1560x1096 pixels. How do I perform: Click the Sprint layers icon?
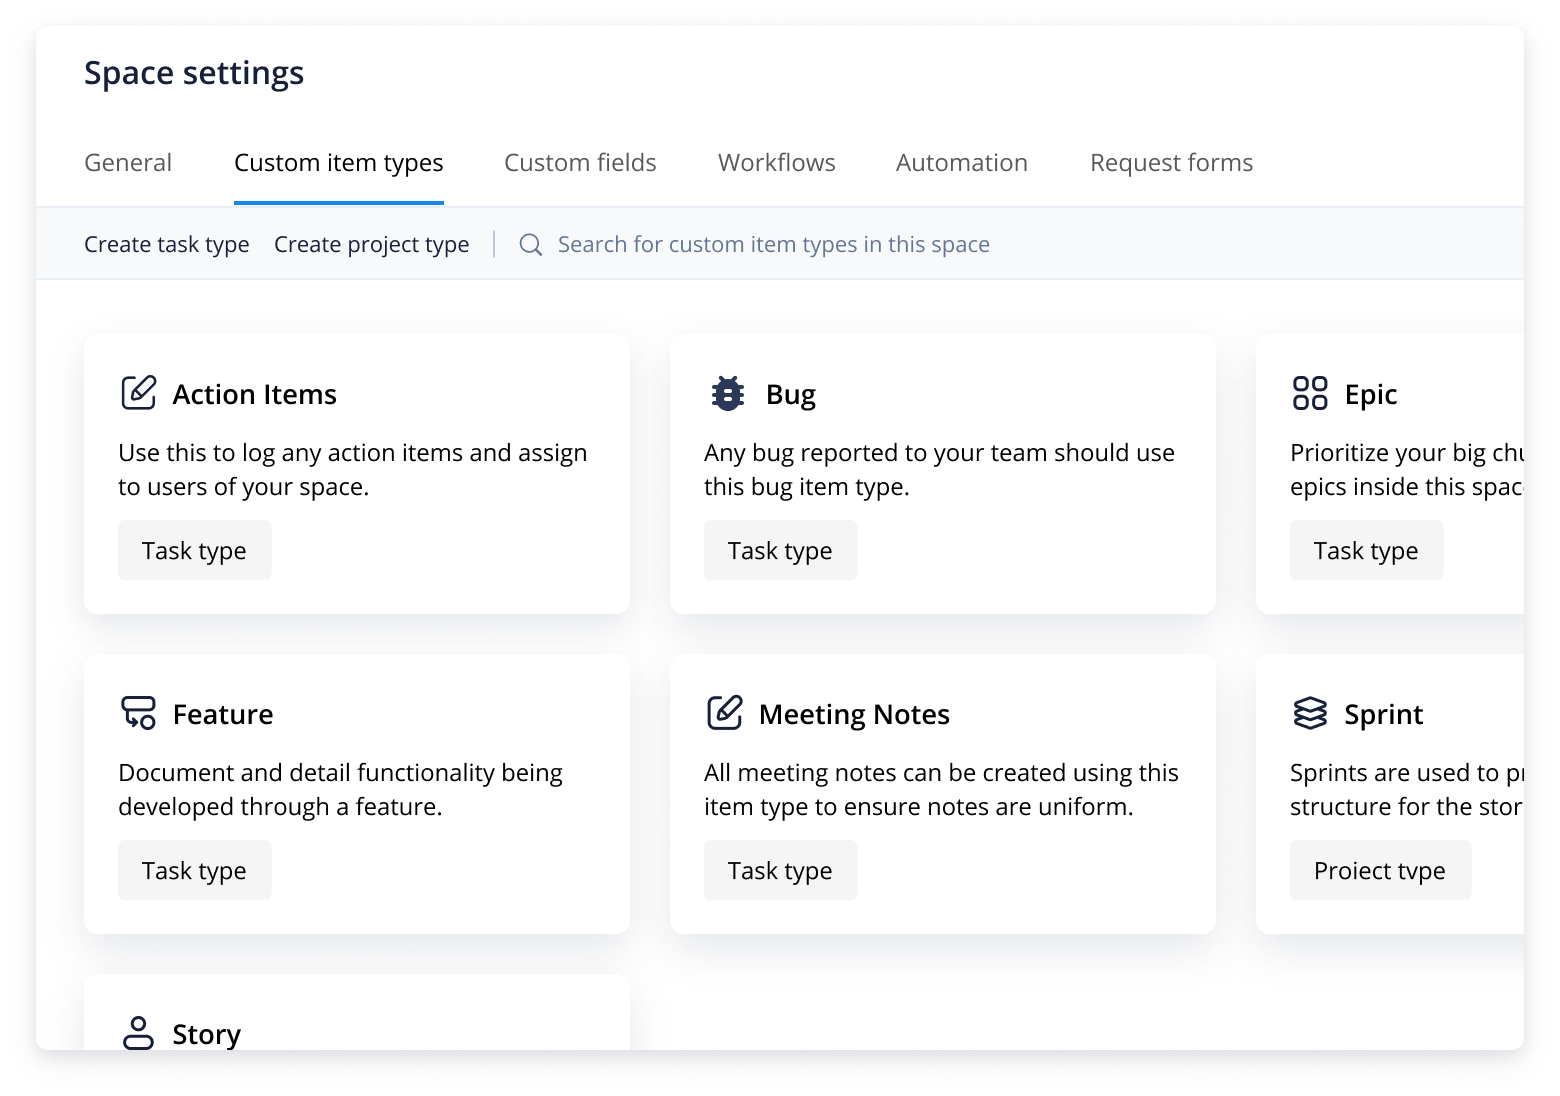(x=1310, y=713)
